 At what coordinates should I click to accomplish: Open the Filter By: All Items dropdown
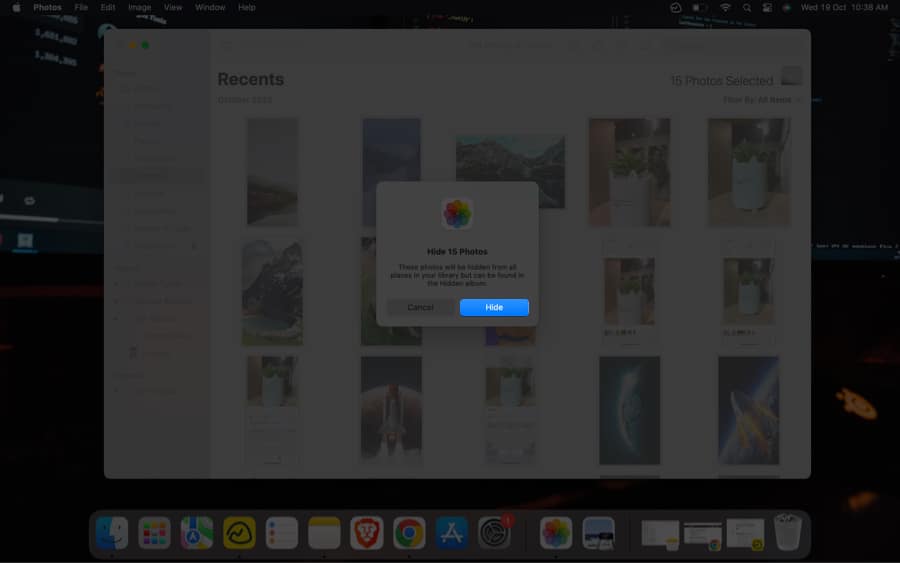761,100
